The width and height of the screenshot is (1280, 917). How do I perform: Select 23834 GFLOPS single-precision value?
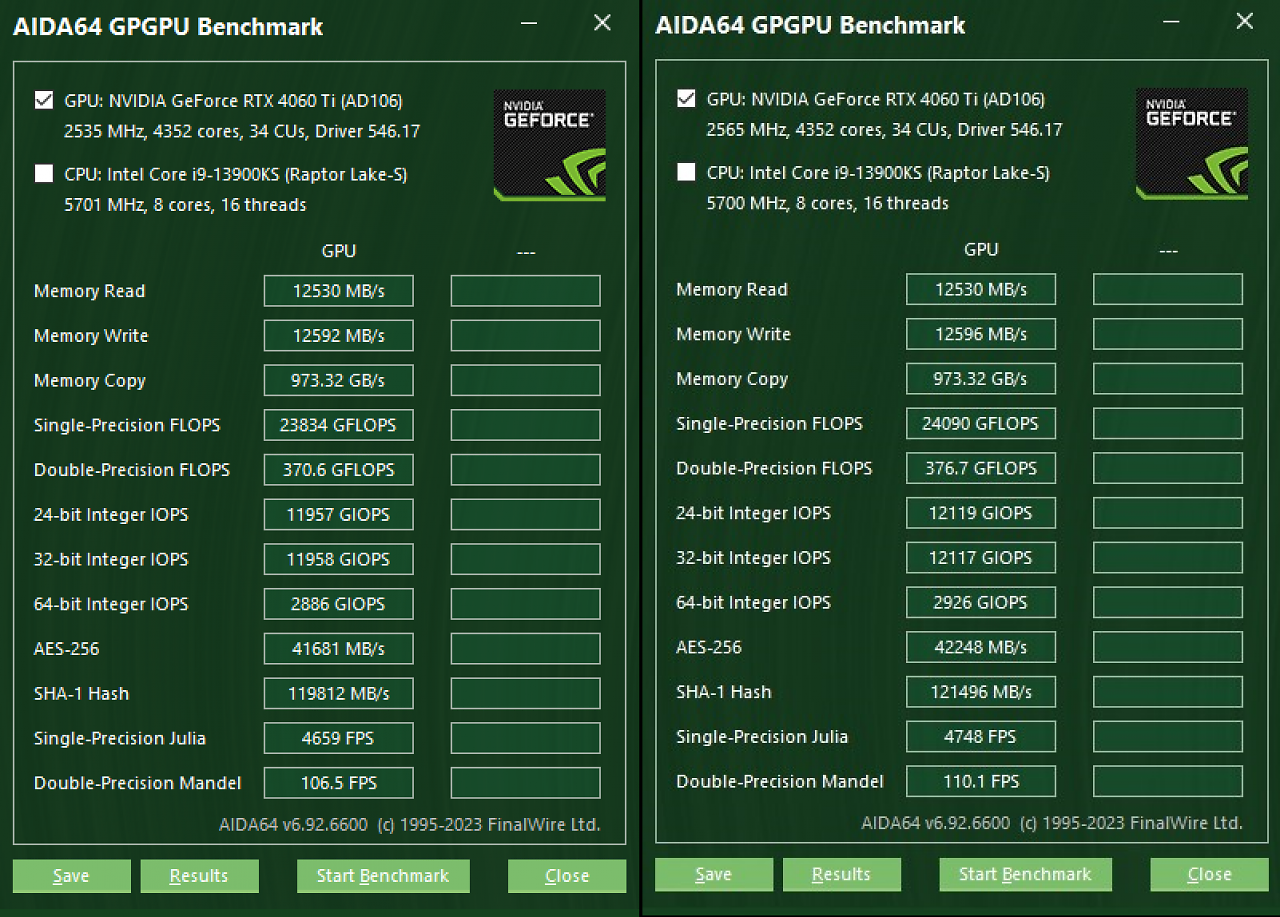point(339,425)
